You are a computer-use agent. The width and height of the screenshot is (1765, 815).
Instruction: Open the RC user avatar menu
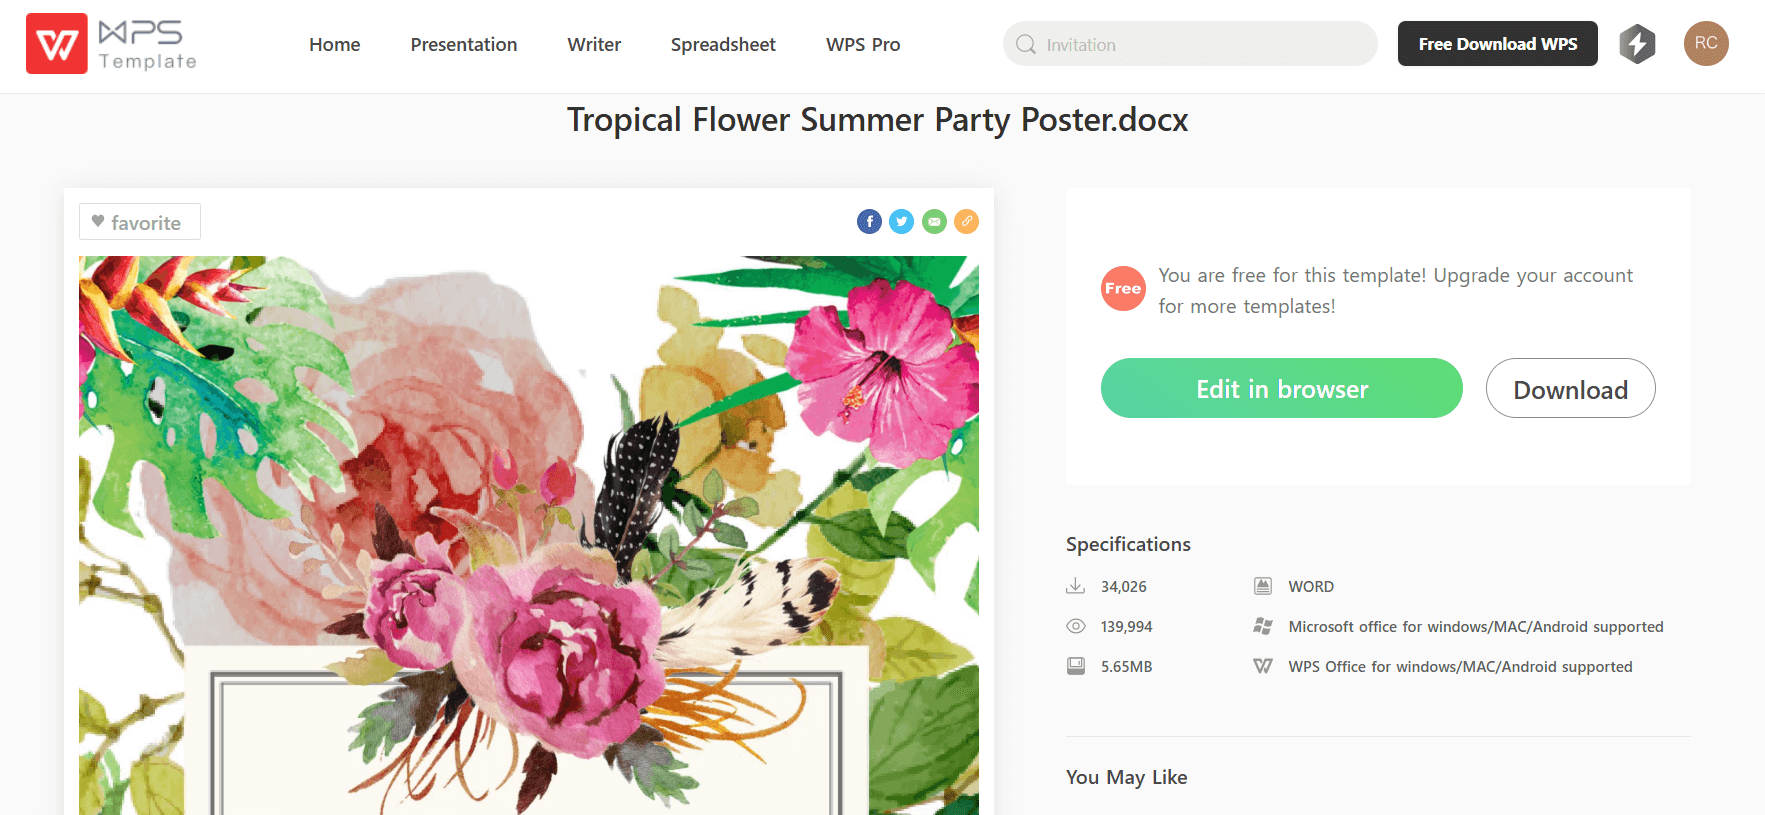[x=1706, y=43]
